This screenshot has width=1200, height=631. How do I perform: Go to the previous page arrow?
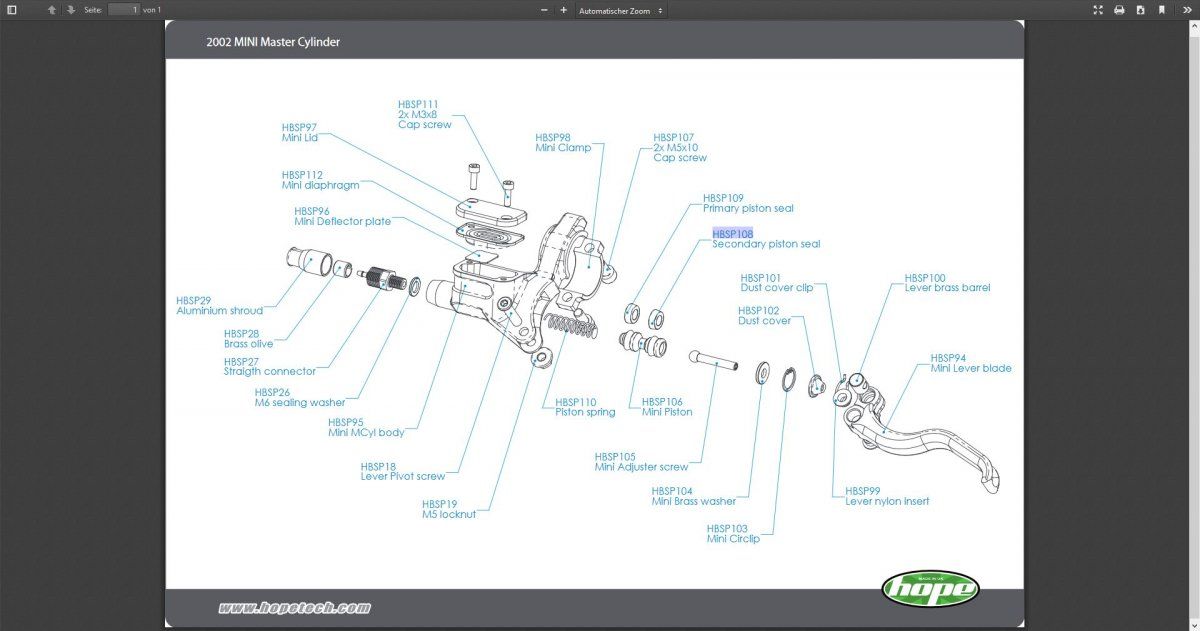(52, 10)
